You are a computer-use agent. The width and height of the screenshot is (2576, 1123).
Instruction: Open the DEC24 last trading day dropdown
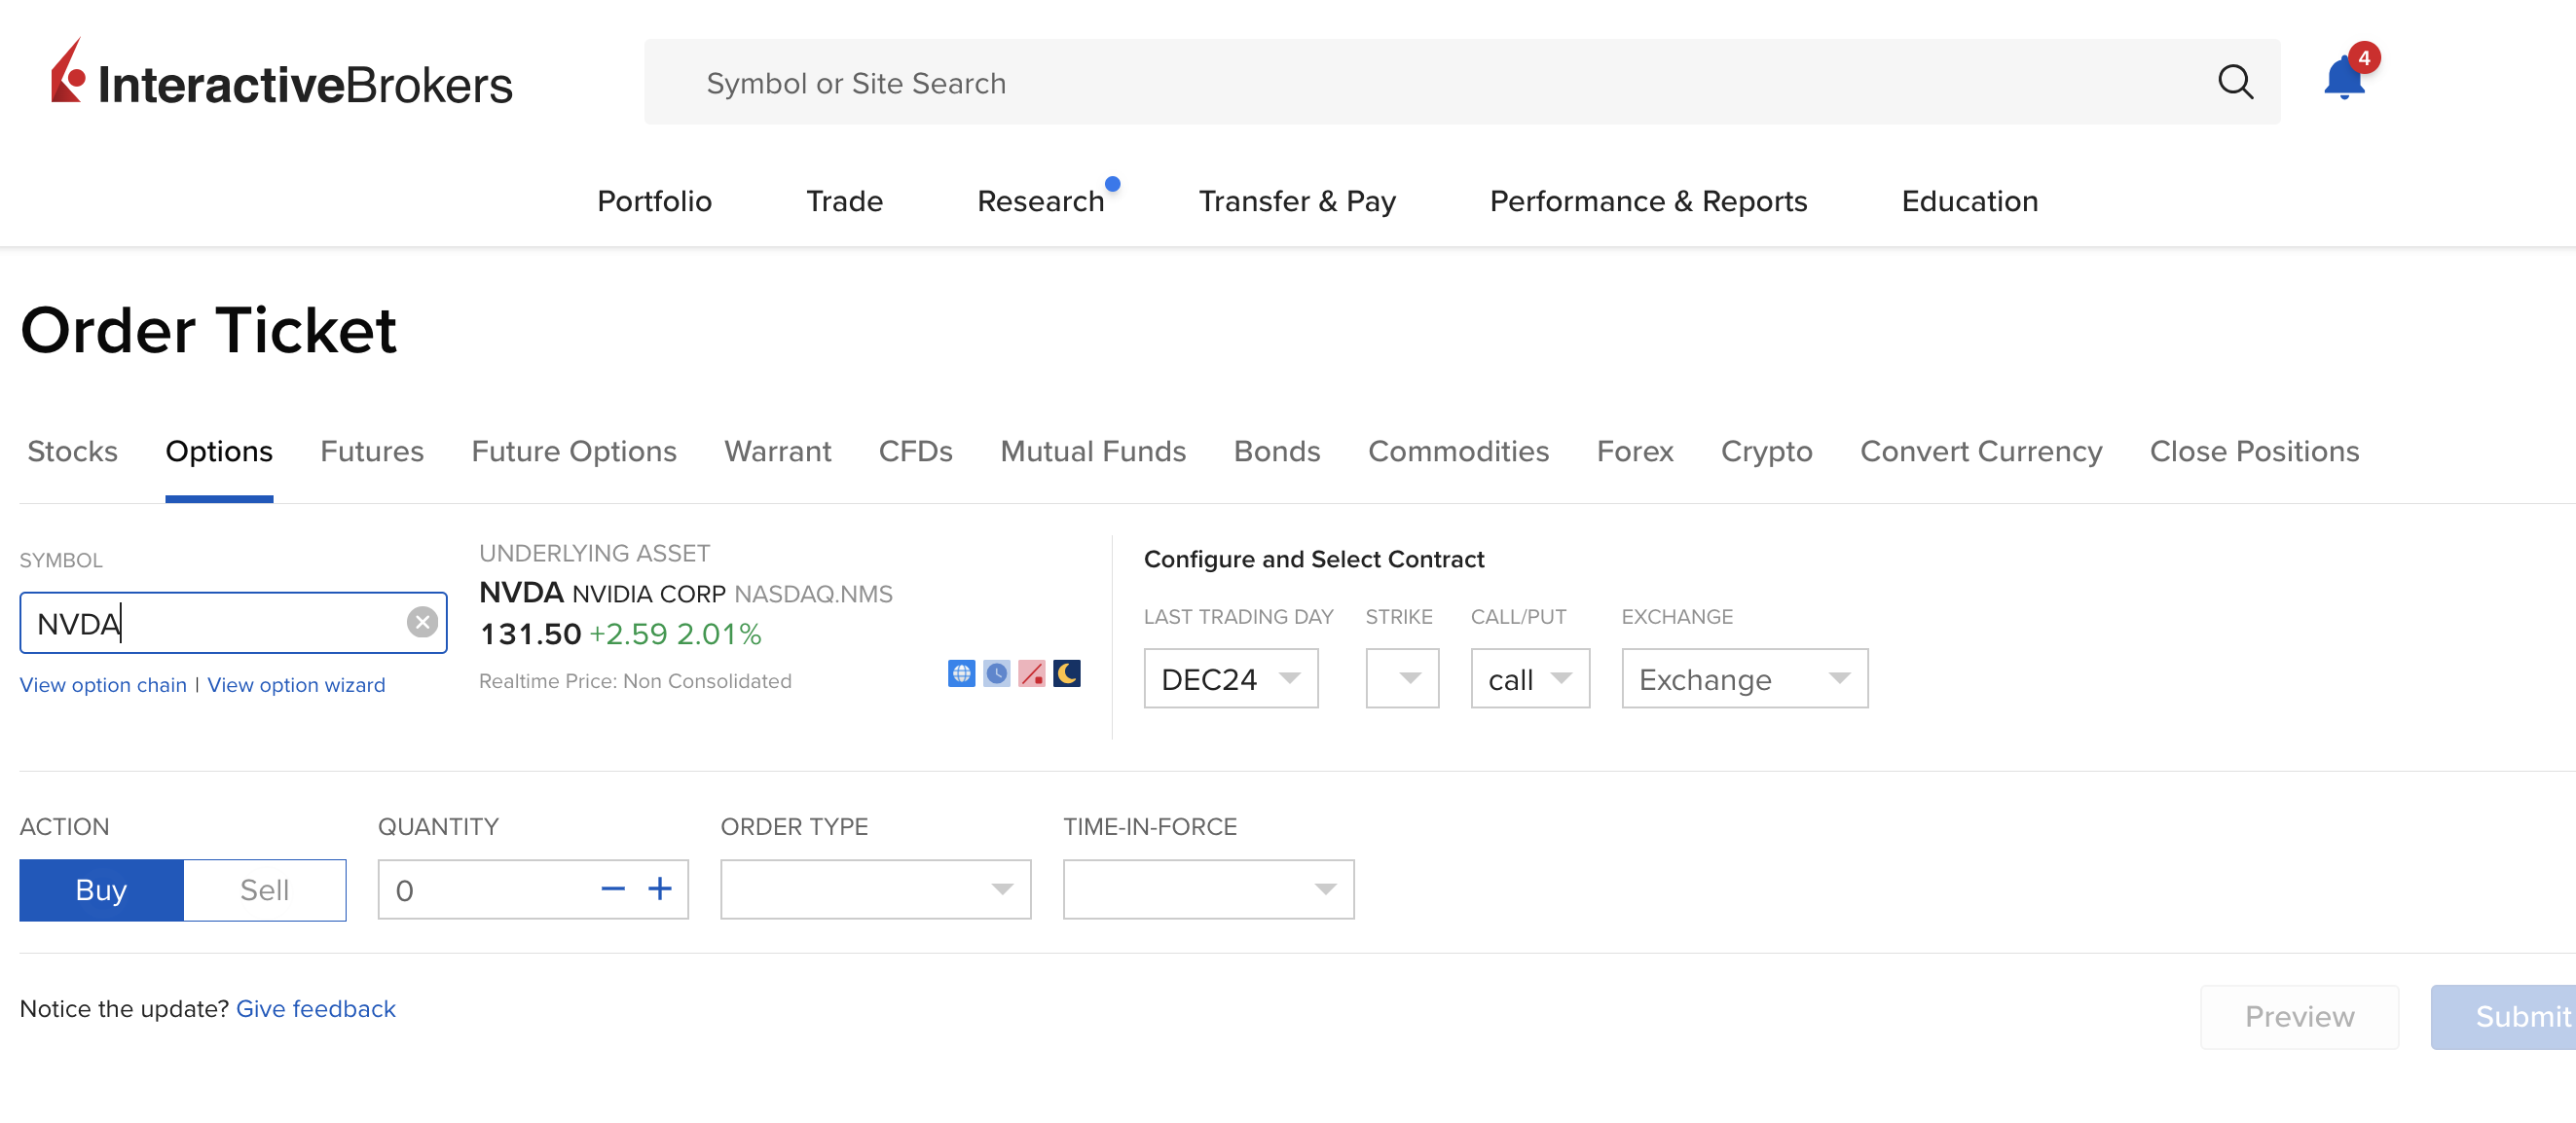pos(1230,678)
